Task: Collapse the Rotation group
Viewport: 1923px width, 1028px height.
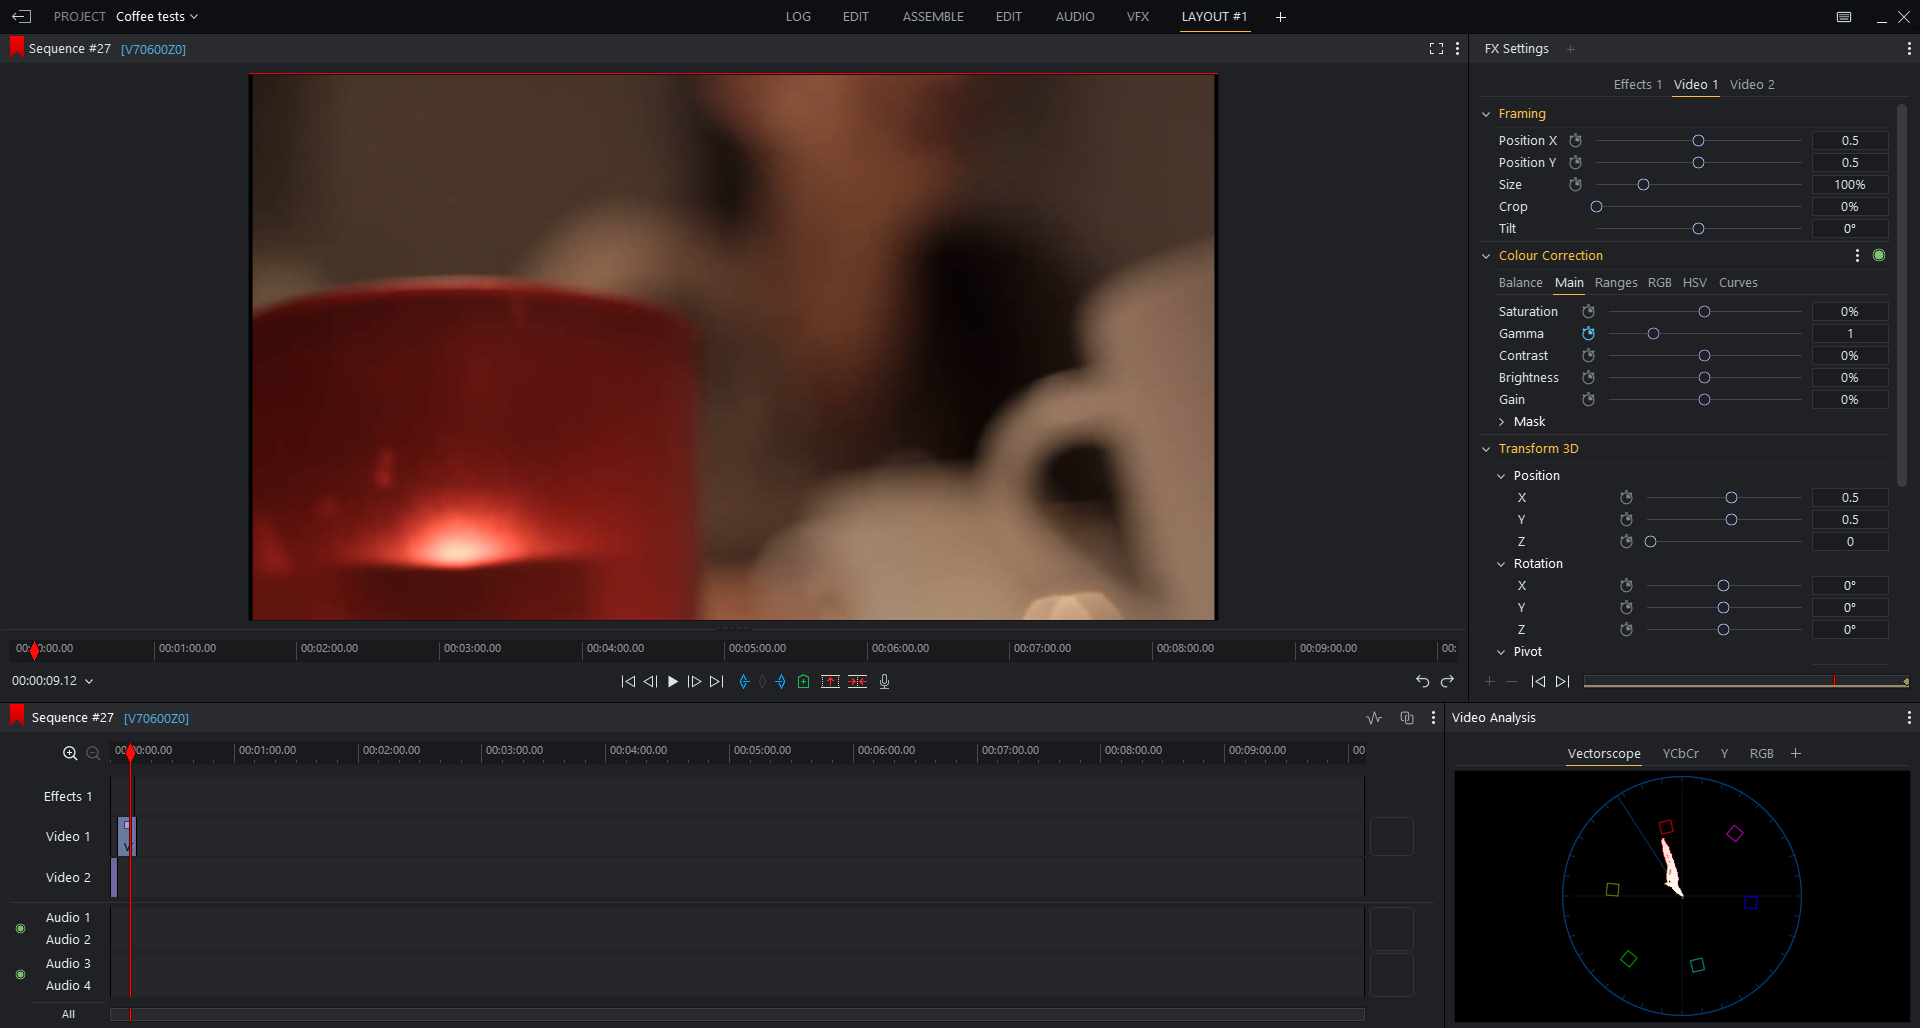Action: point(1503,565)
